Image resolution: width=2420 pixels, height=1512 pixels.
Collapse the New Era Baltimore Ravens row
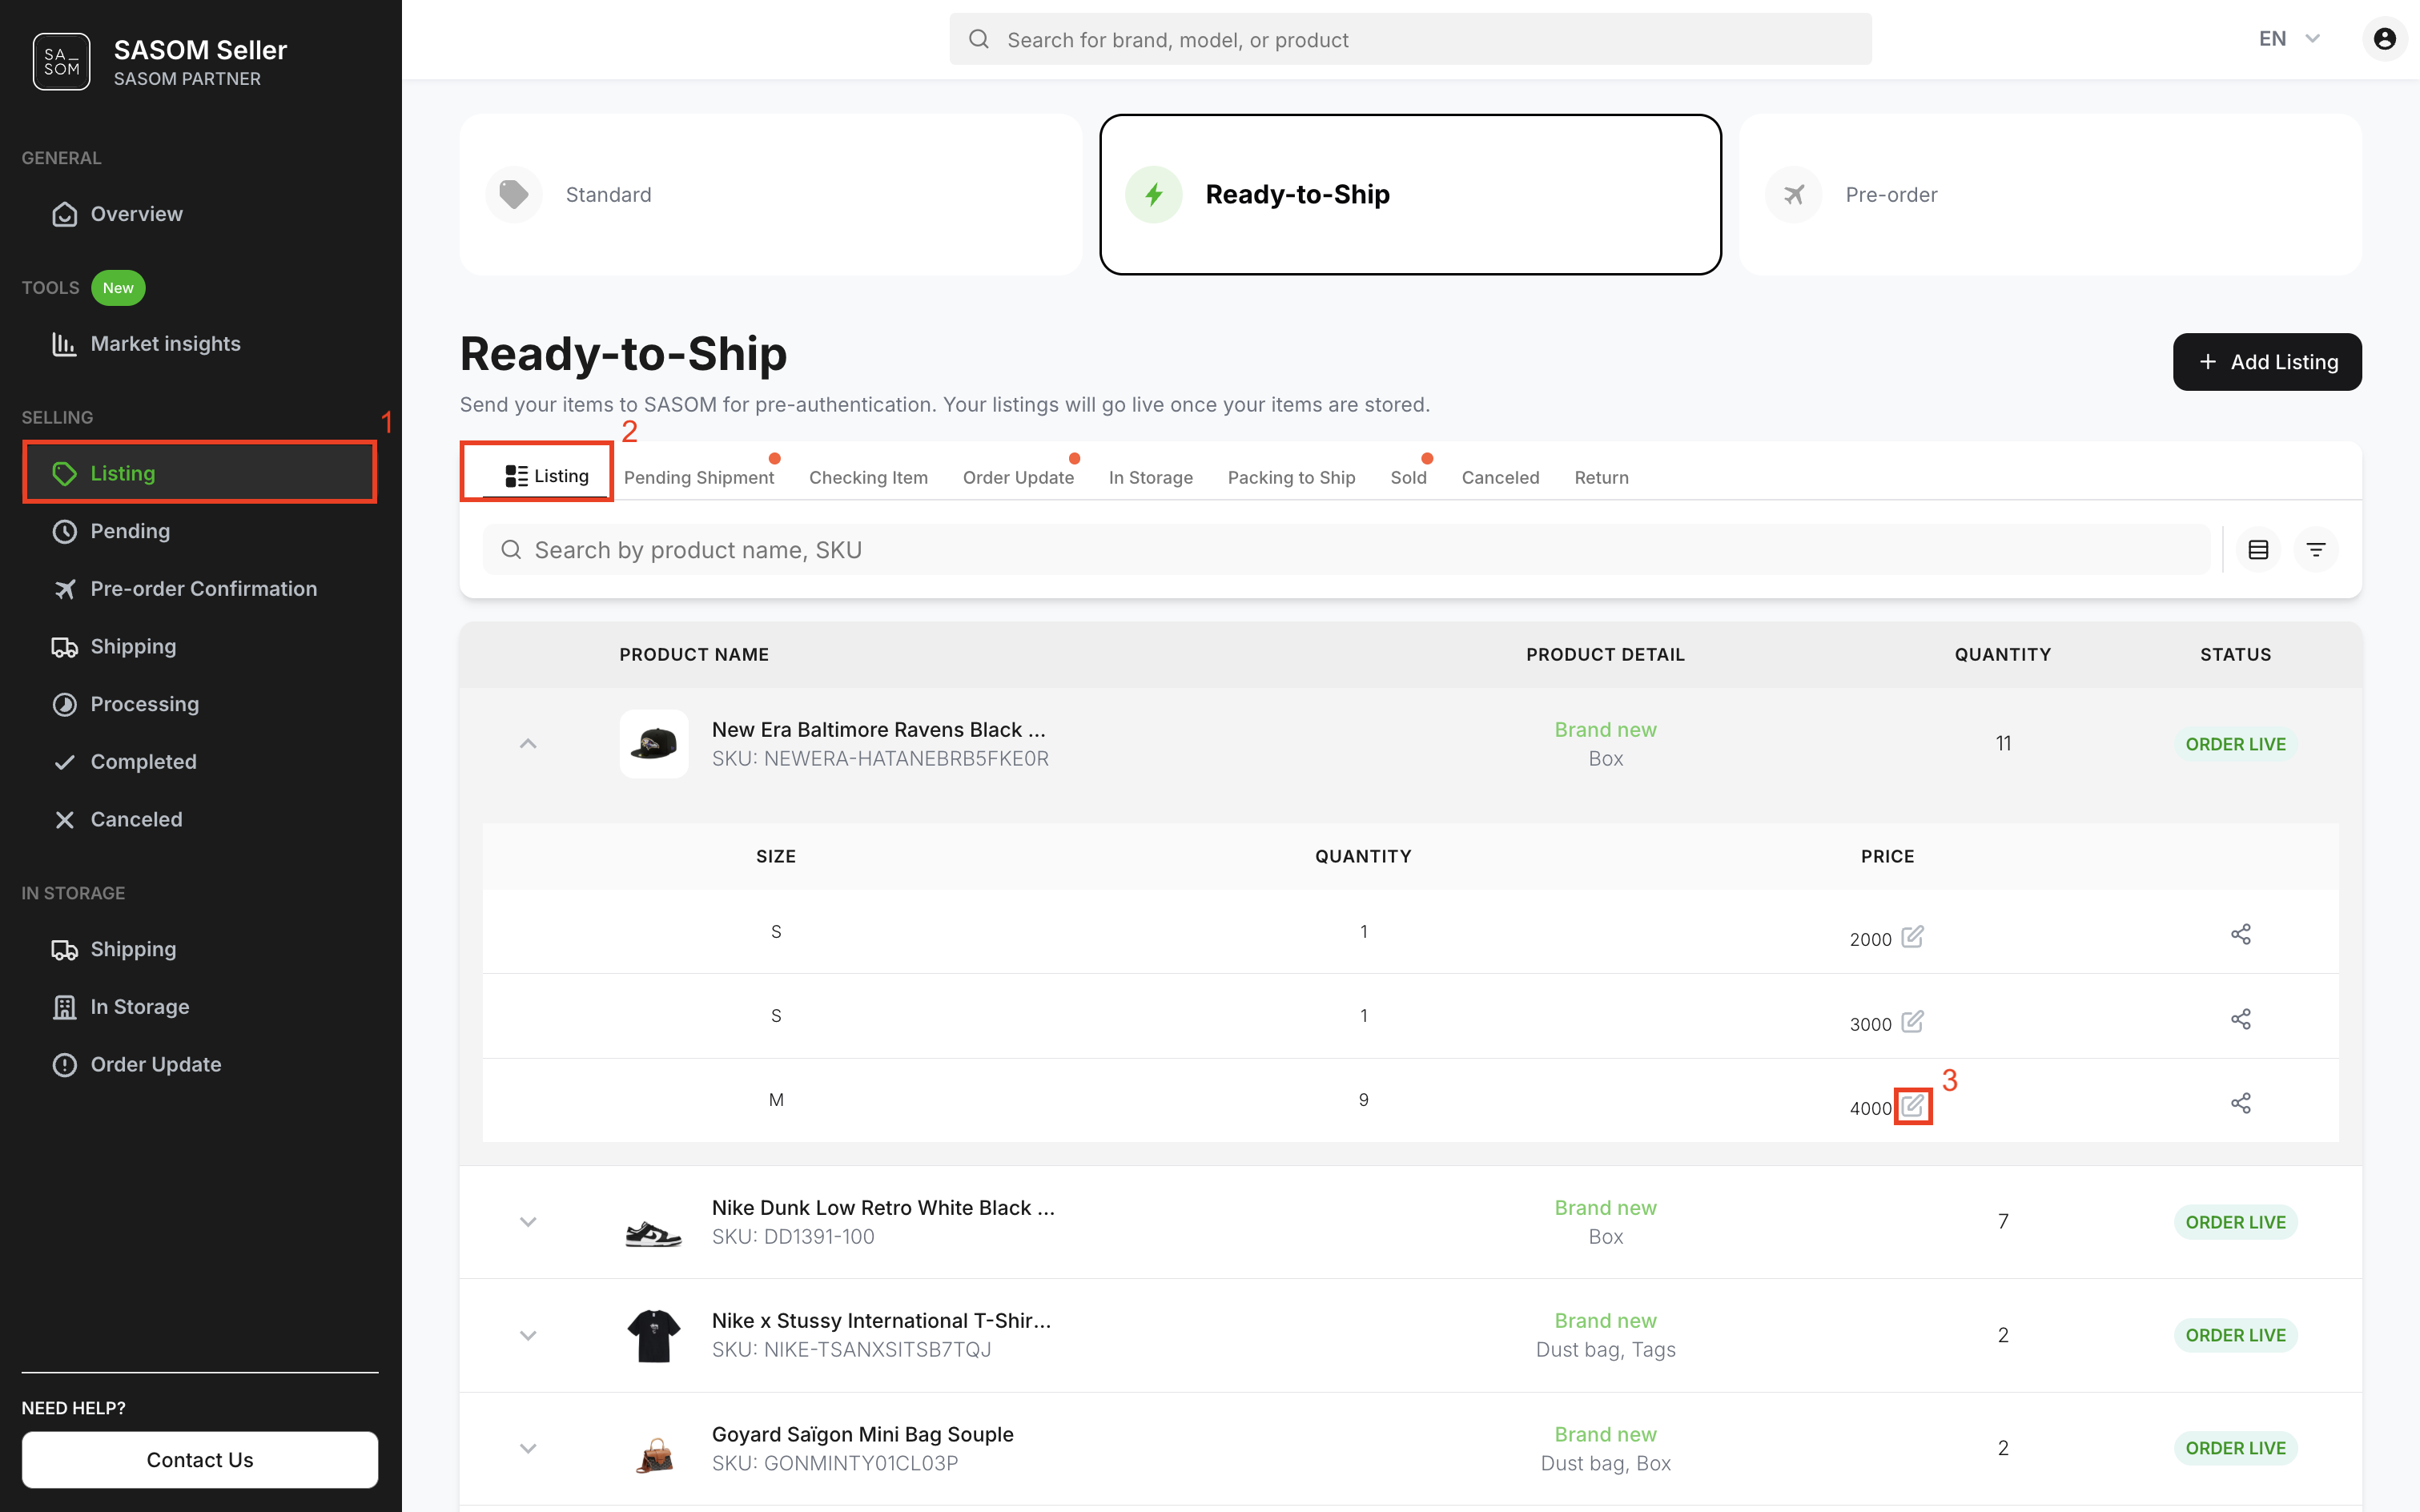(528, 744)
